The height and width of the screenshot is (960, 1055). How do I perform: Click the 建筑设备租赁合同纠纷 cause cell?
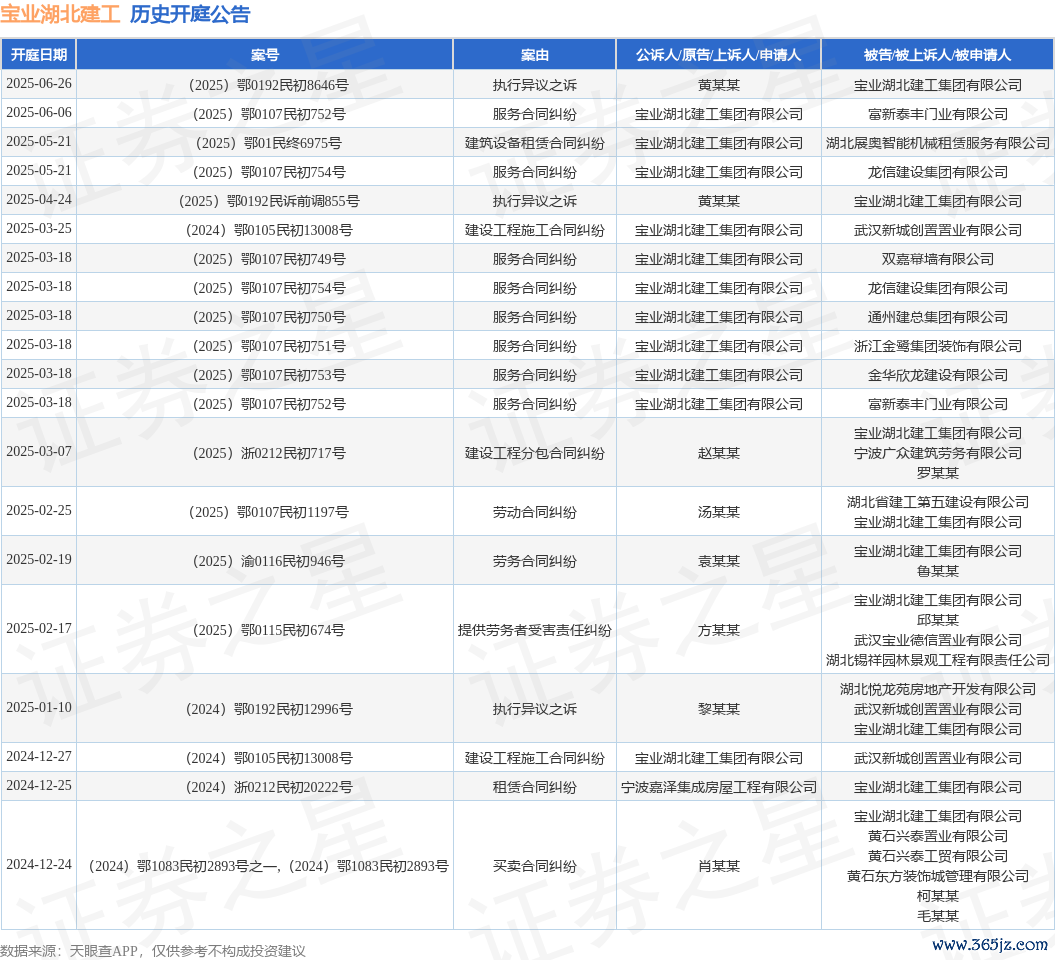click(535, 143)
